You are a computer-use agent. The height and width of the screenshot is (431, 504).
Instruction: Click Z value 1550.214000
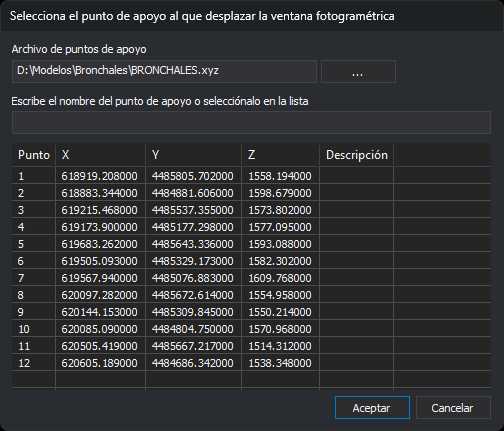280,312
